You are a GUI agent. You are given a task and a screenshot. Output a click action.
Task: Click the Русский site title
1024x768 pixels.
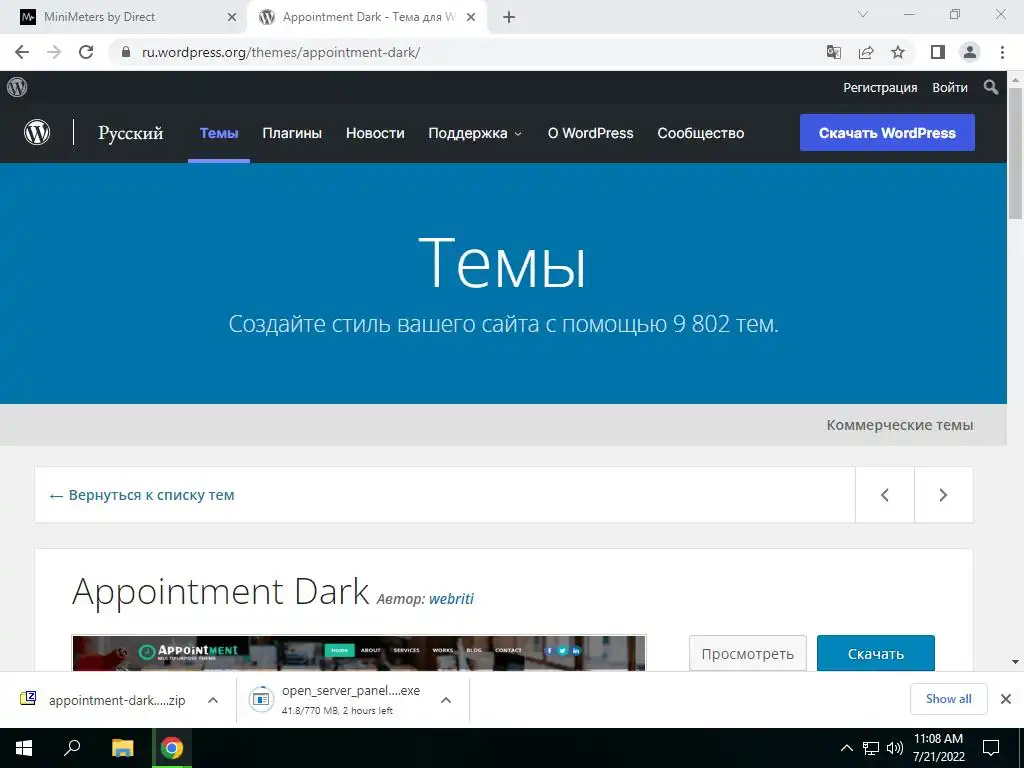pyautogui.click(x=131, y=133)
